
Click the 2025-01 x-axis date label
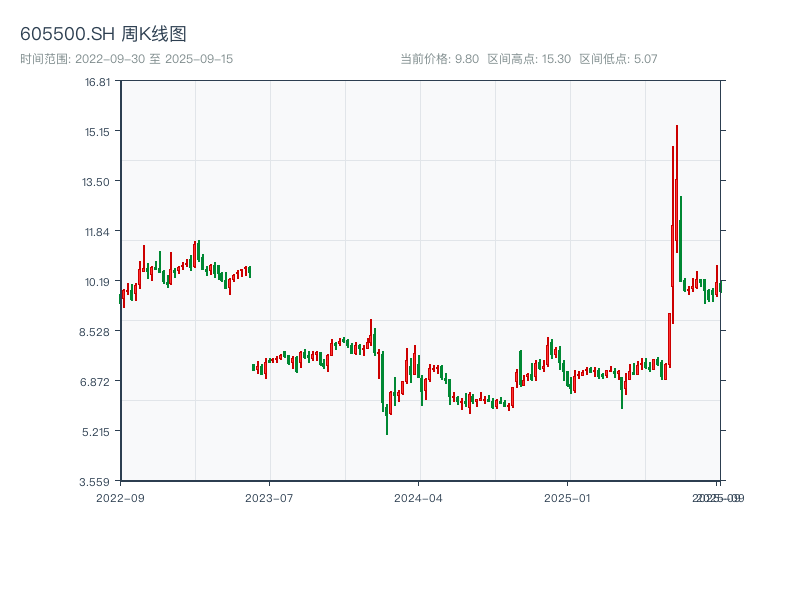569,497
